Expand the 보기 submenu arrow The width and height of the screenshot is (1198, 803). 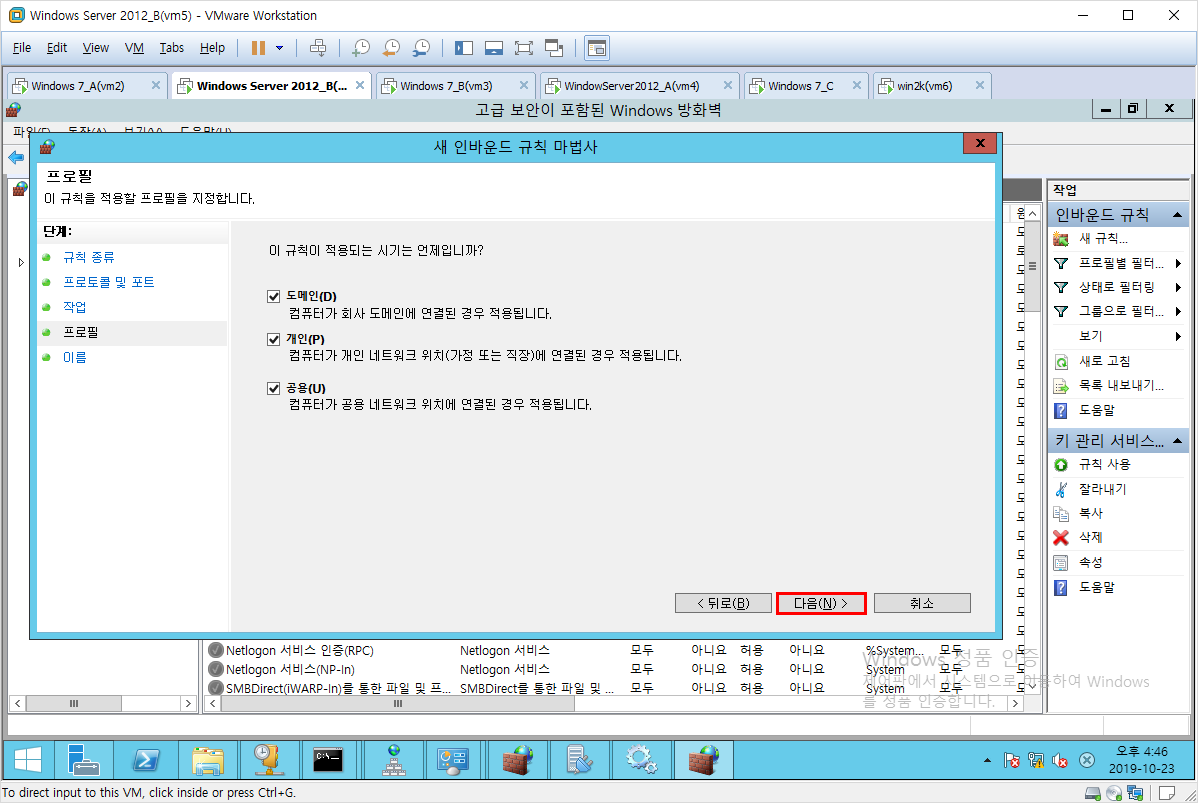(1178, 336)
